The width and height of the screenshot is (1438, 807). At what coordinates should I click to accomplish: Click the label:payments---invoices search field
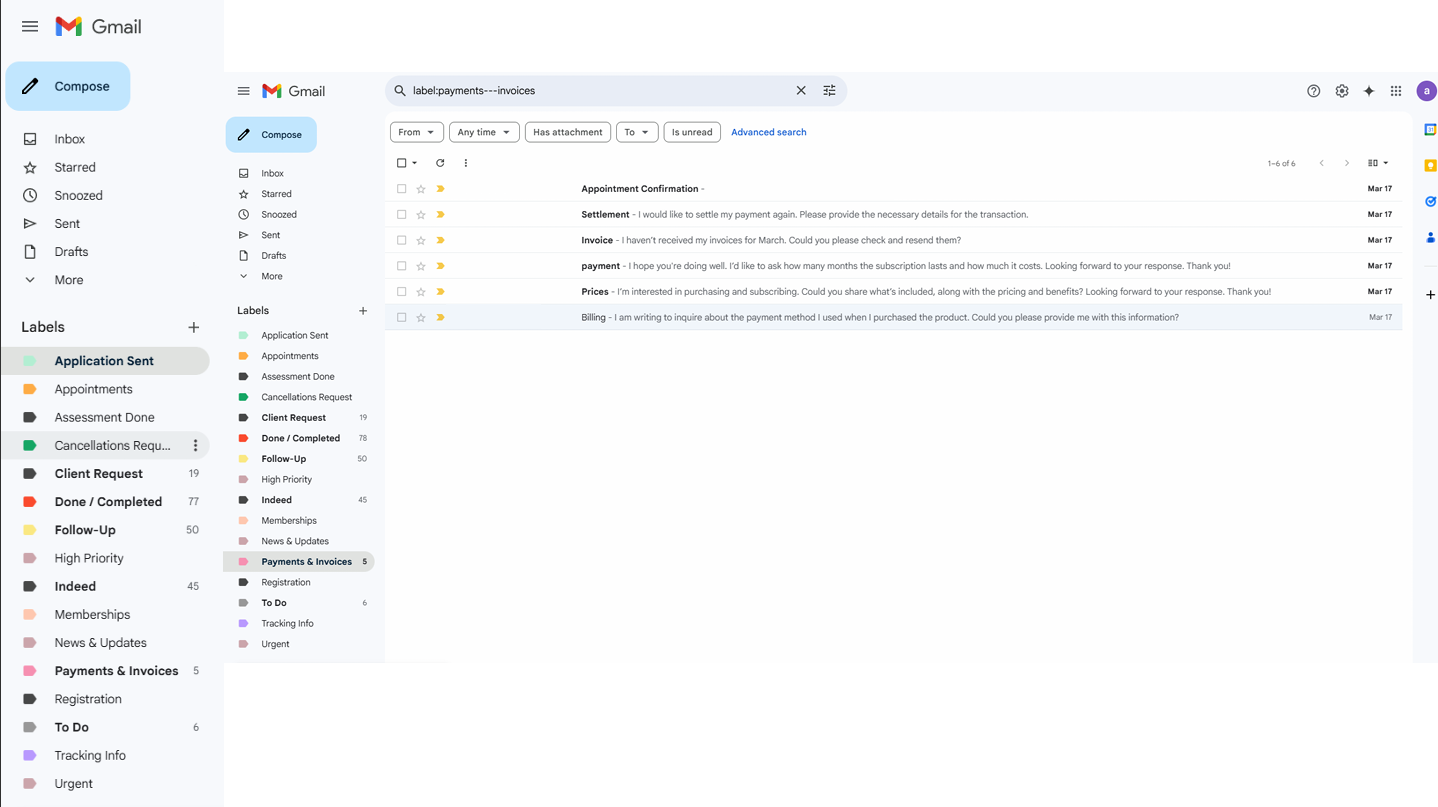[600, 91]
